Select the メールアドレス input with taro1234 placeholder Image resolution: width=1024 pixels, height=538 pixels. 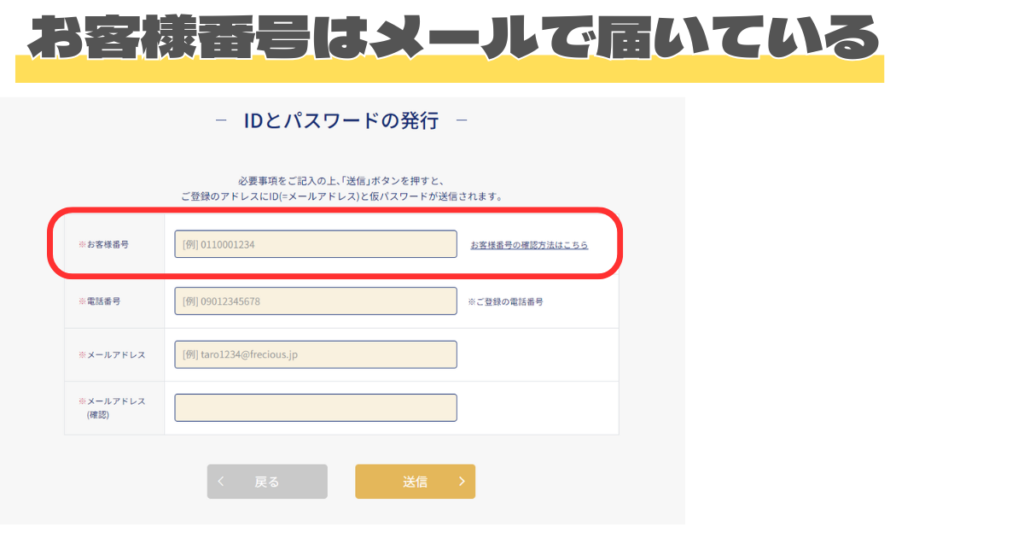[x=315, y=354]
